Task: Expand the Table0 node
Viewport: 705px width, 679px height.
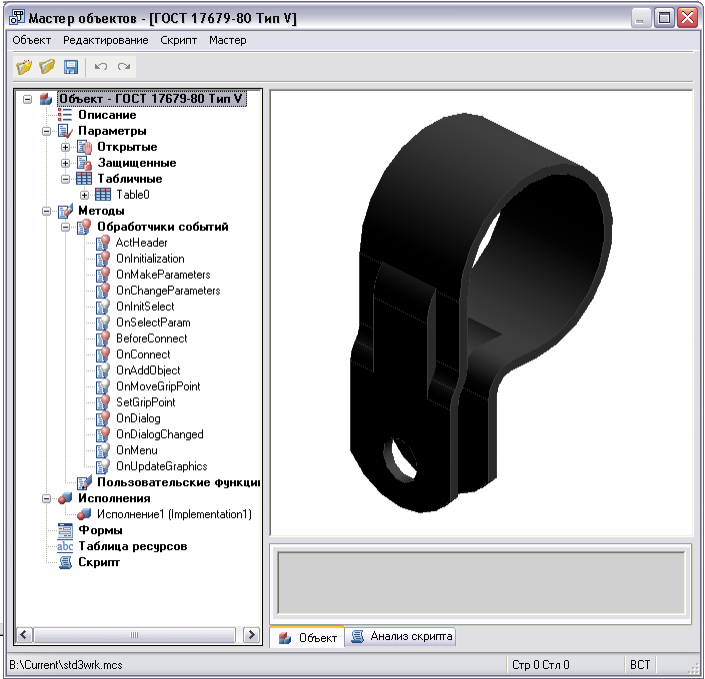Action: pos(84,195)
